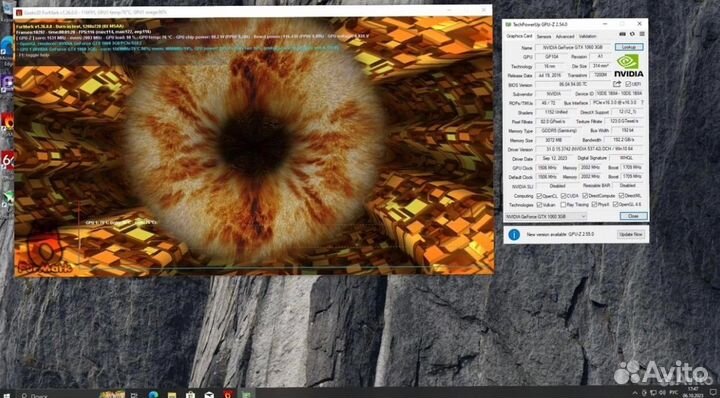Click the GPU-Z screenshot camera icon
This screenshot has width=720, height=398.
[x=622, y=34]
